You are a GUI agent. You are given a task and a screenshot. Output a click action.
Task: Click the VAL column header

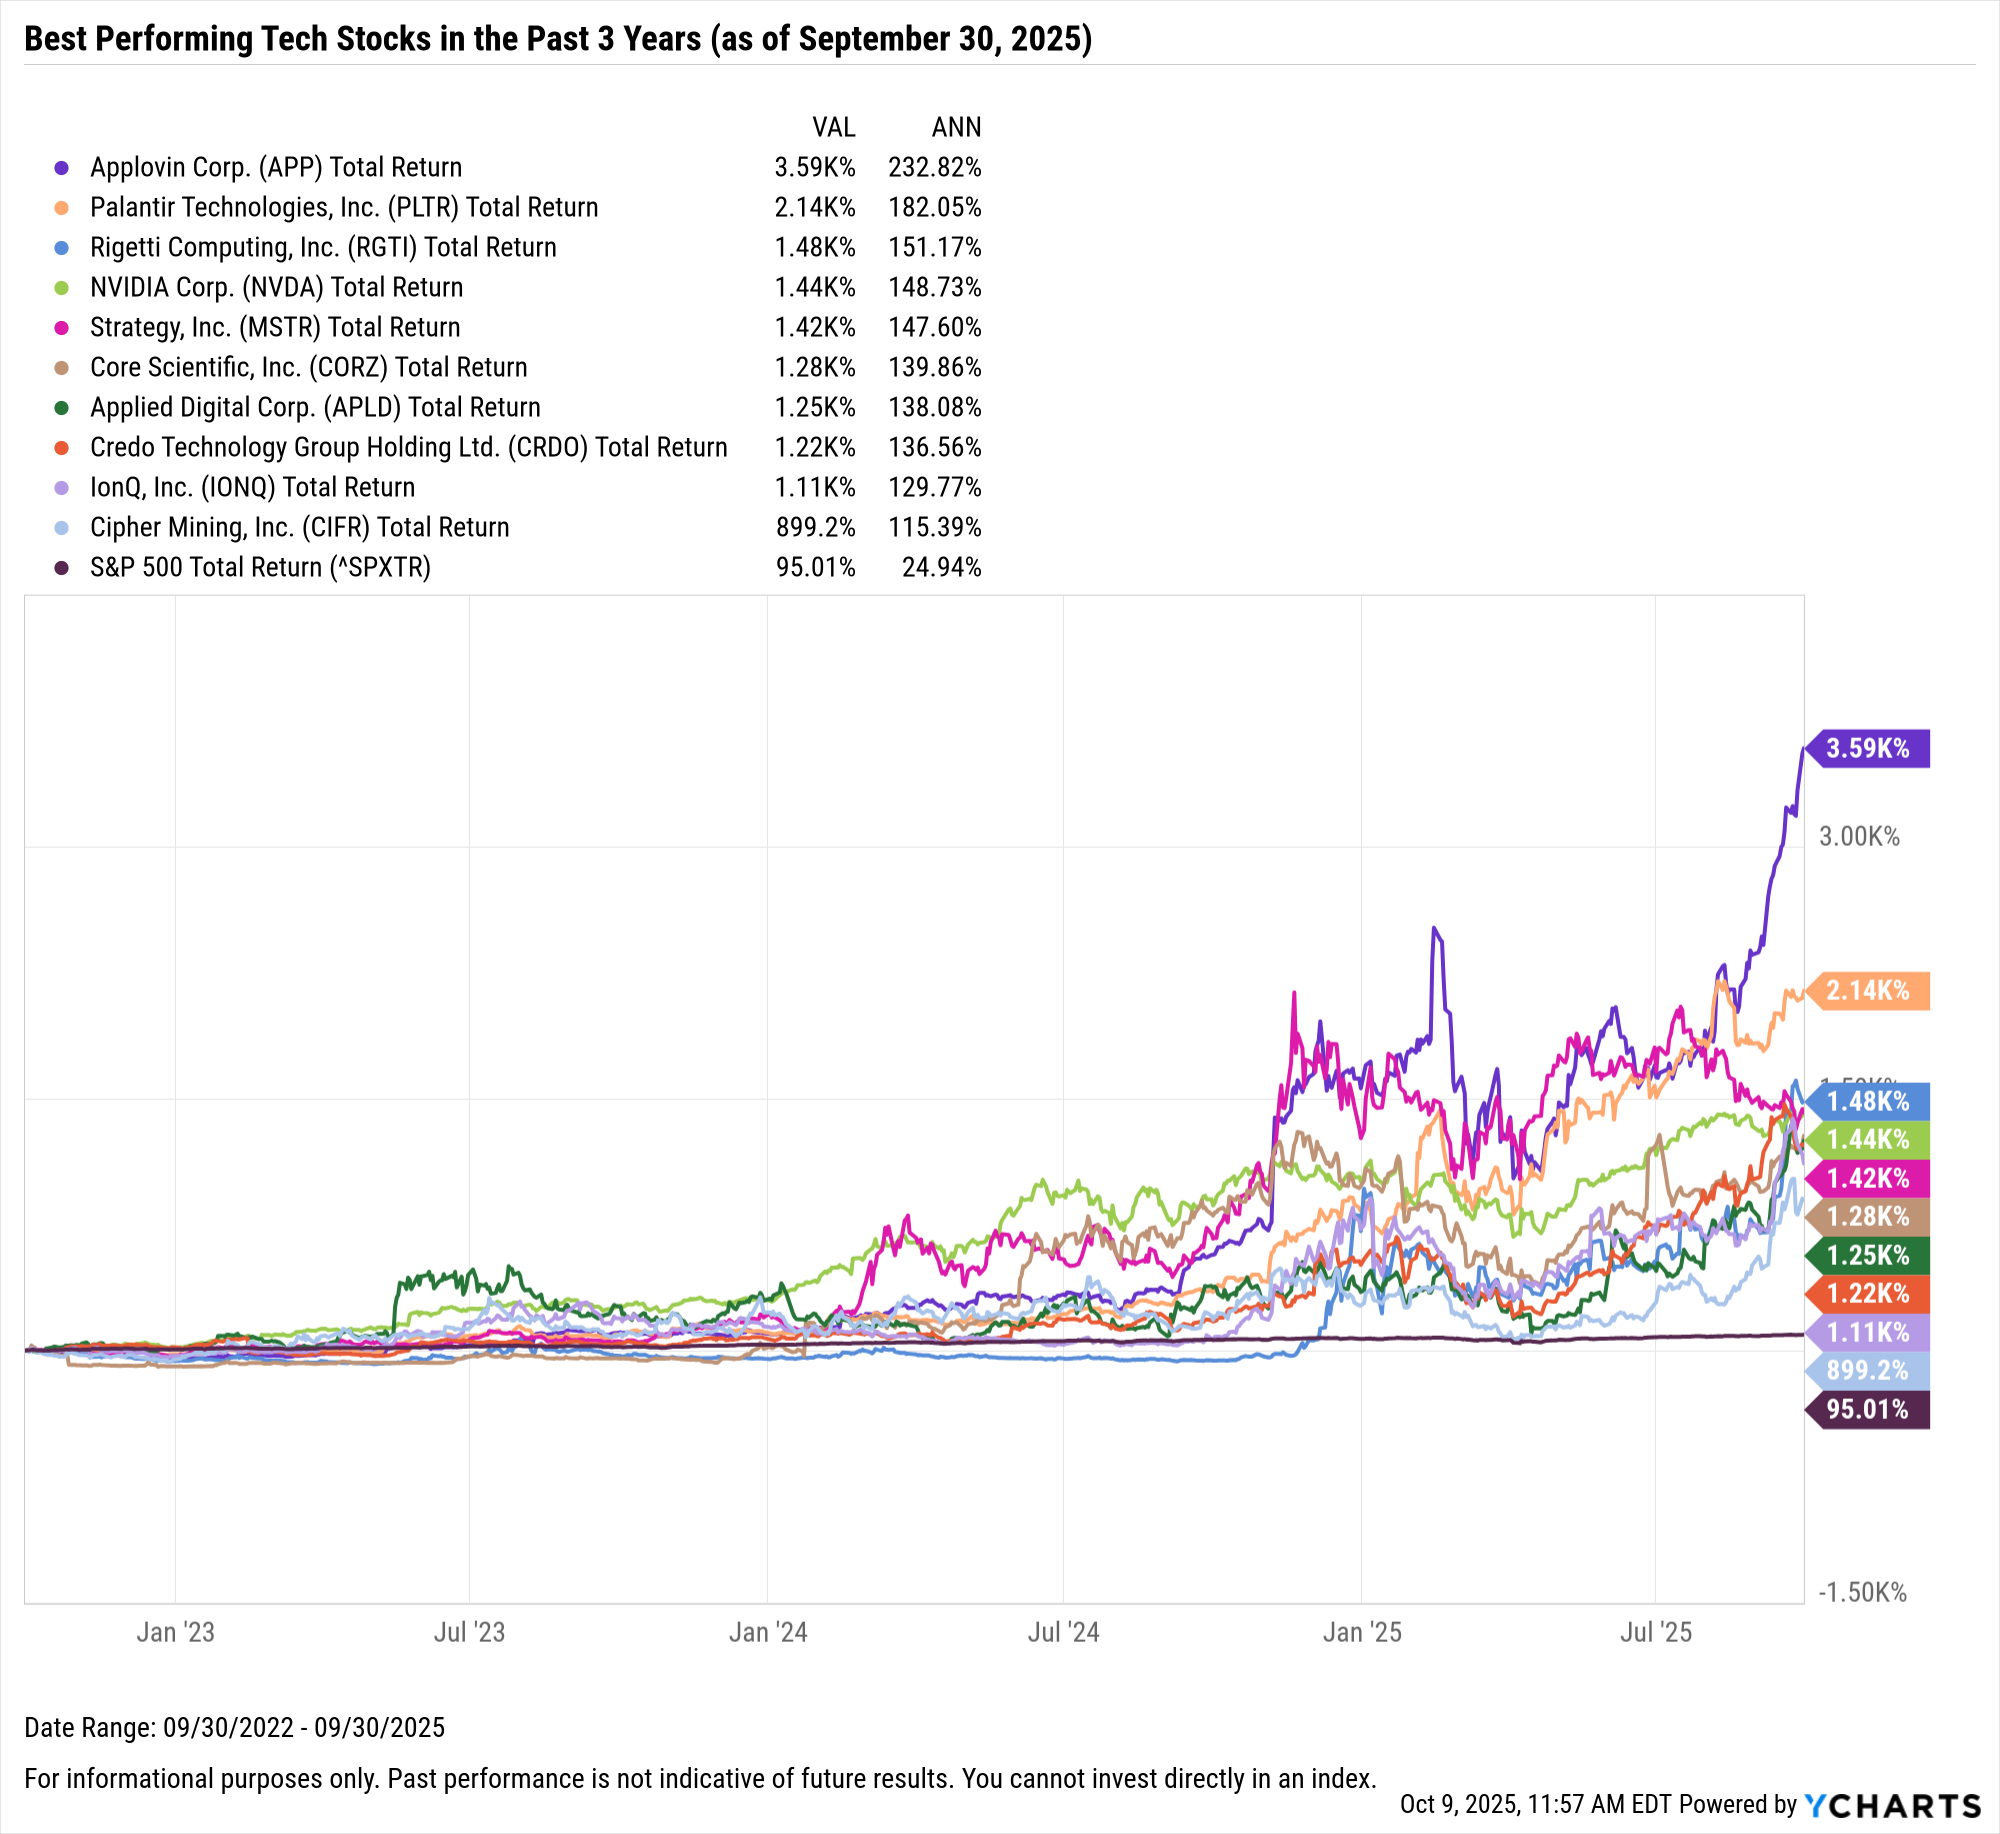(833, 128)
